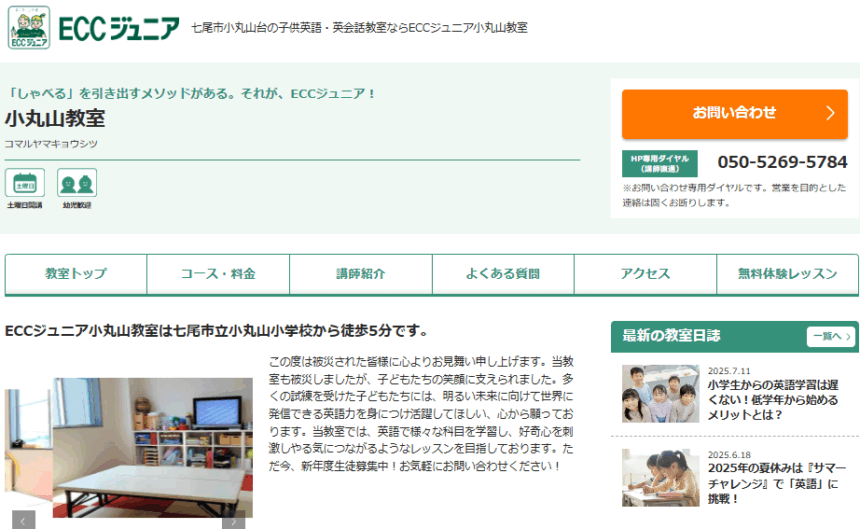Click the classroom photo with low table
The width and height of the screenshot is (860, 529).
(x=152, y=447)
